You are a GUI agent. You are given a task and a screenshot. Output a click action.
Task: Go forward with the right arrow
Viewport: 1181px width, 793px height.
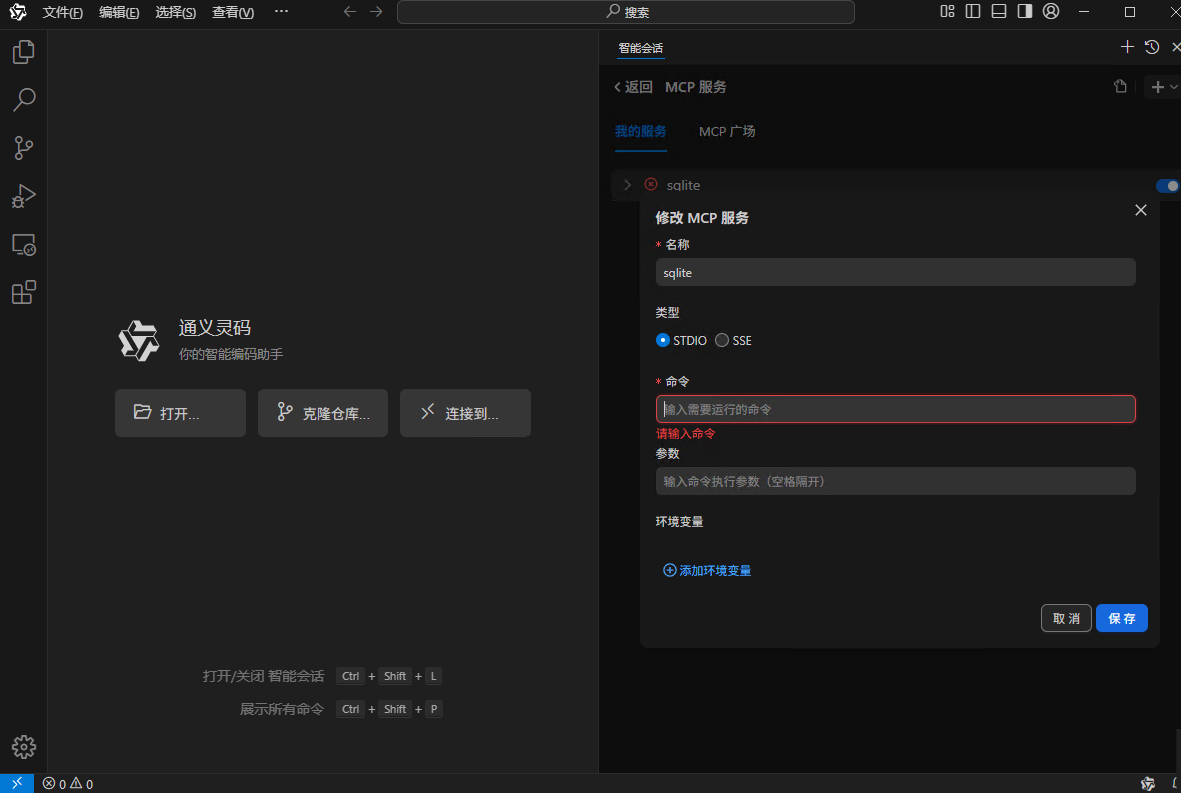pos(376,11)
